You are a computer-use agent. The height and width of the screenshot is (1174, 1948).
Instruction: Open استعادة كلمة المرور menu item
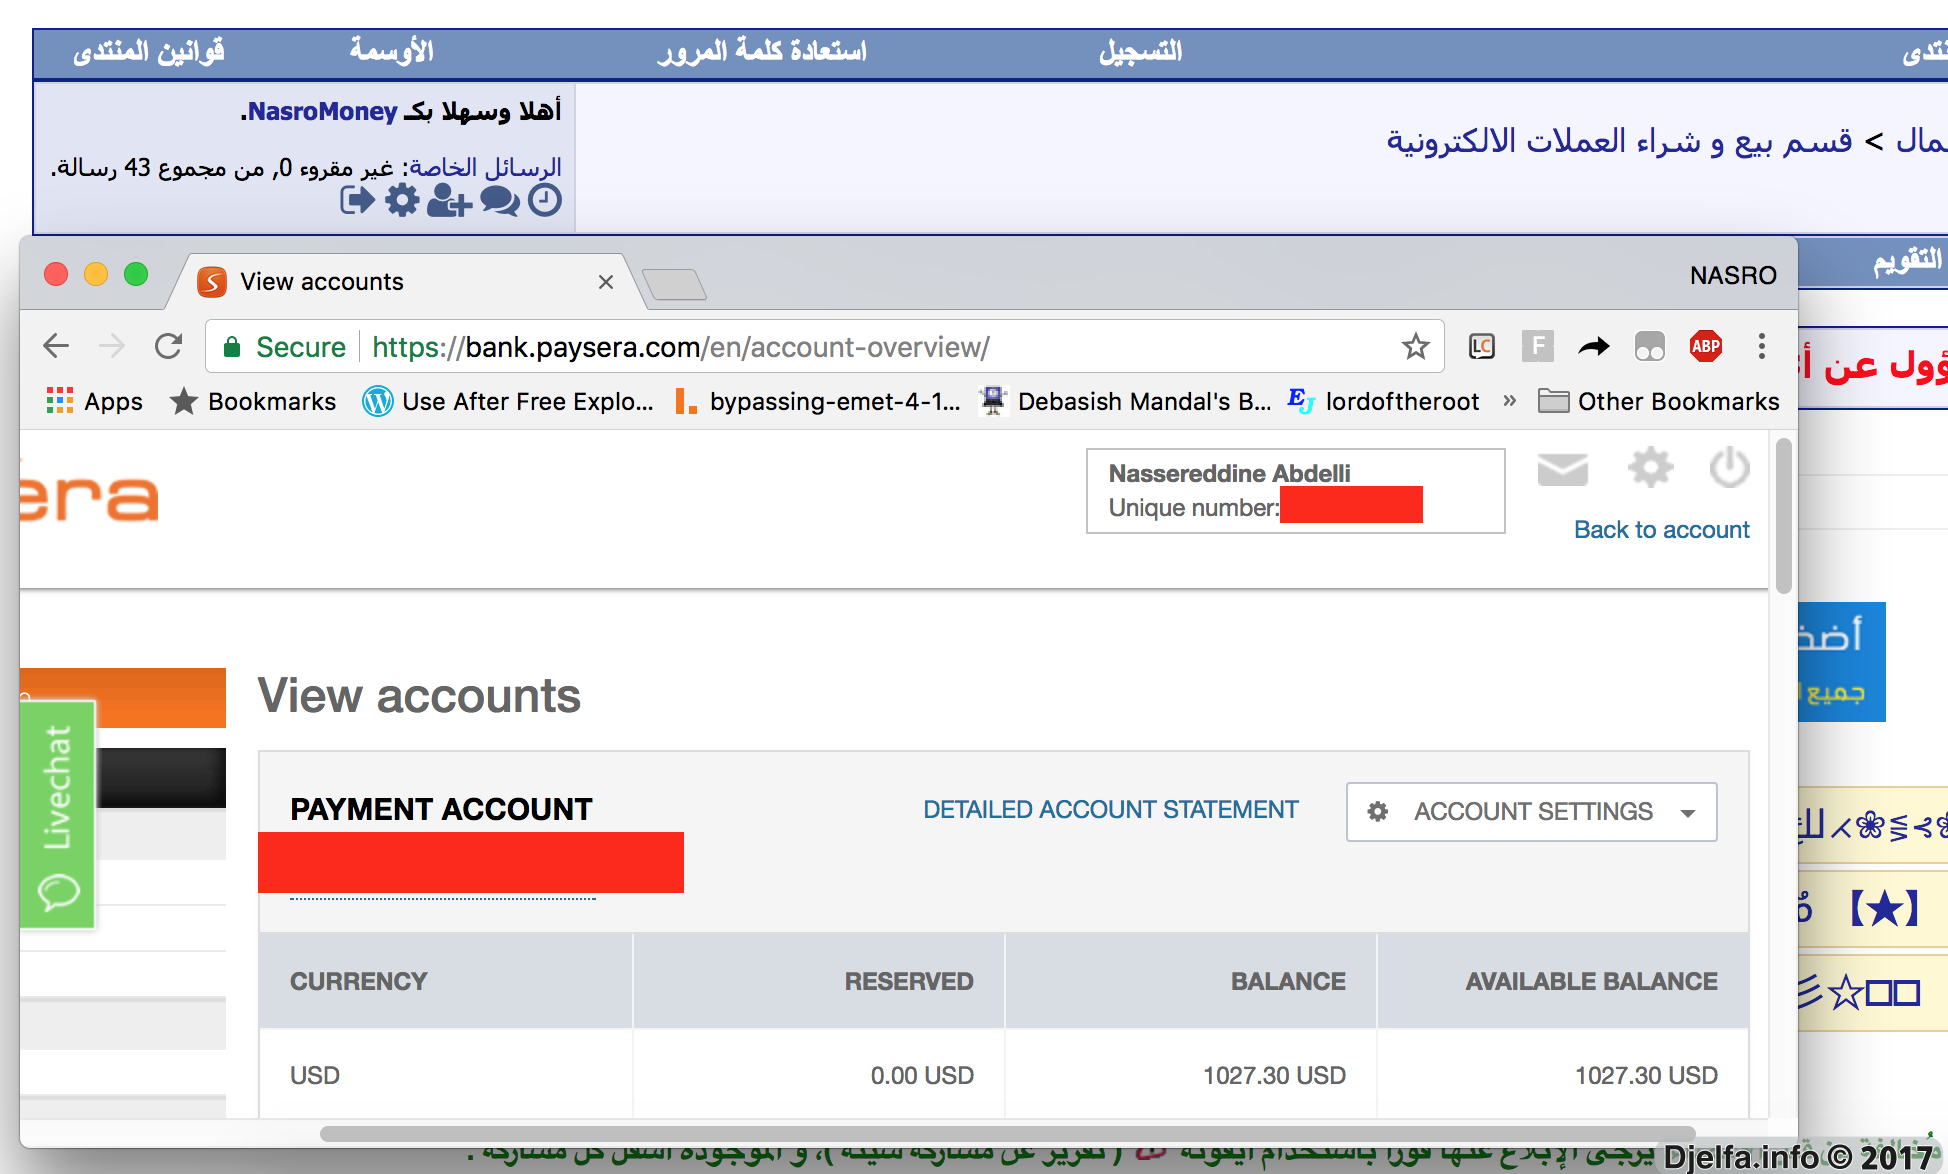click(x=762, y=51)
